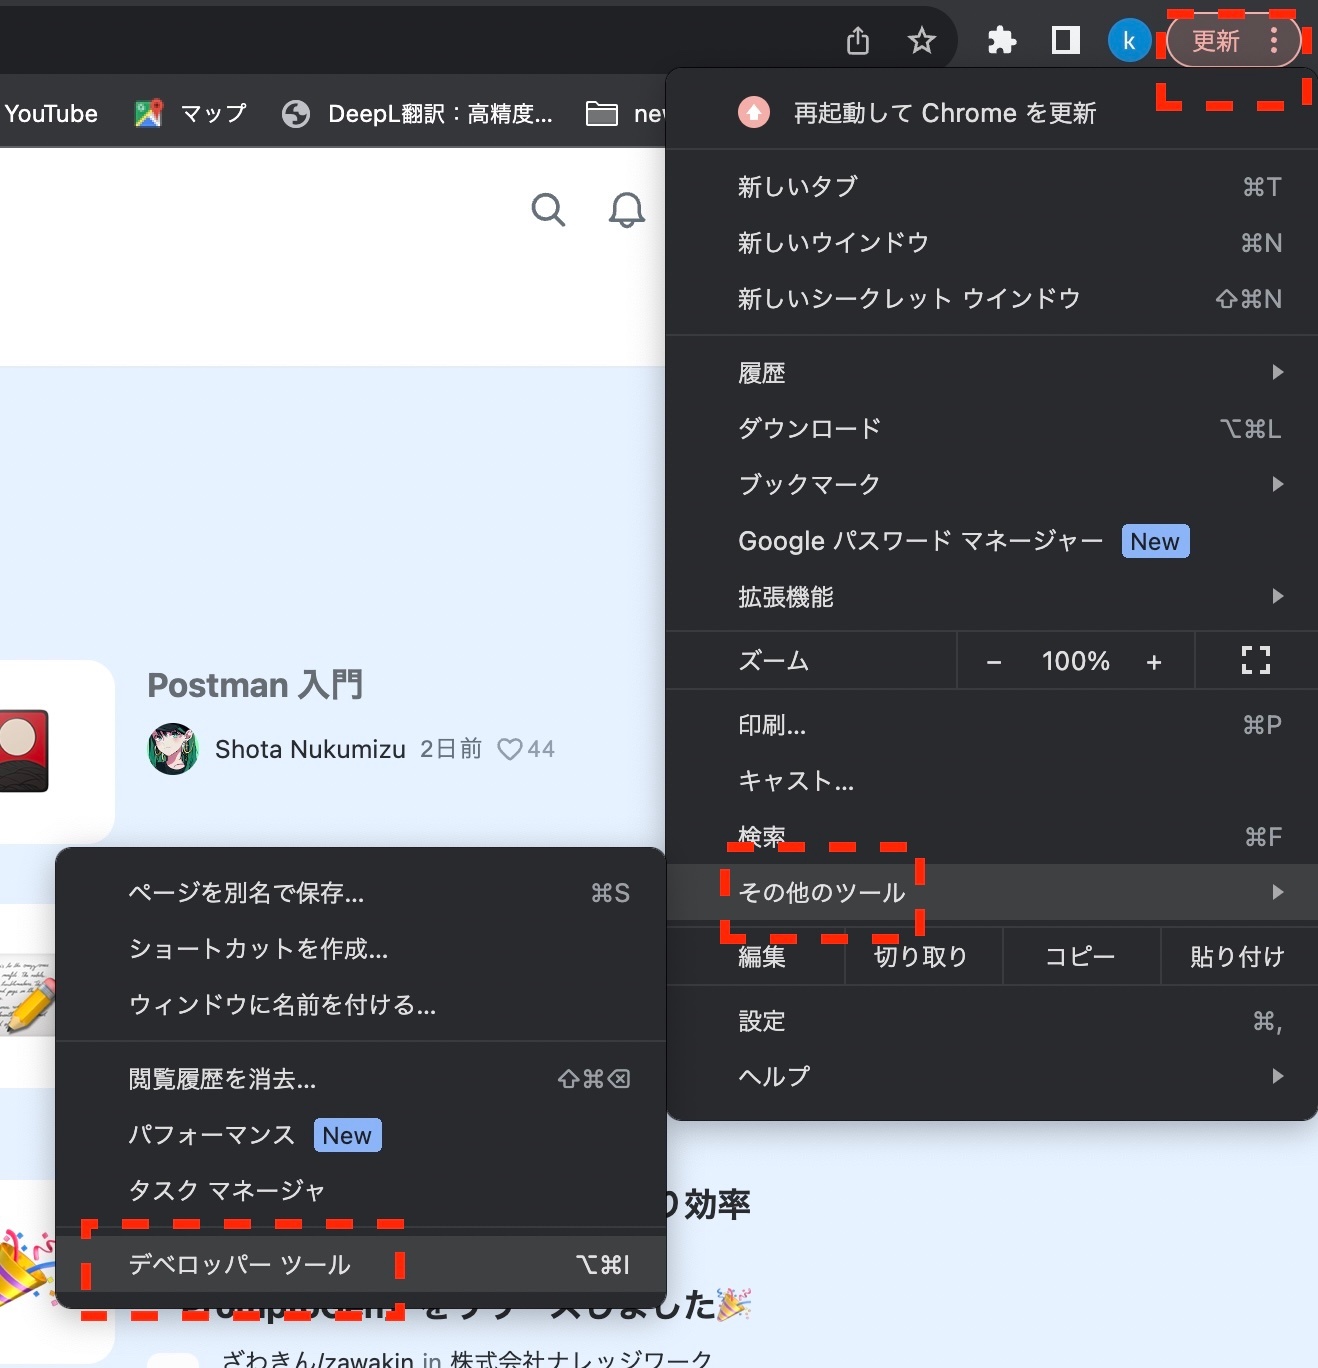Click 貼り付け edit button

[x=1238, y=956]
